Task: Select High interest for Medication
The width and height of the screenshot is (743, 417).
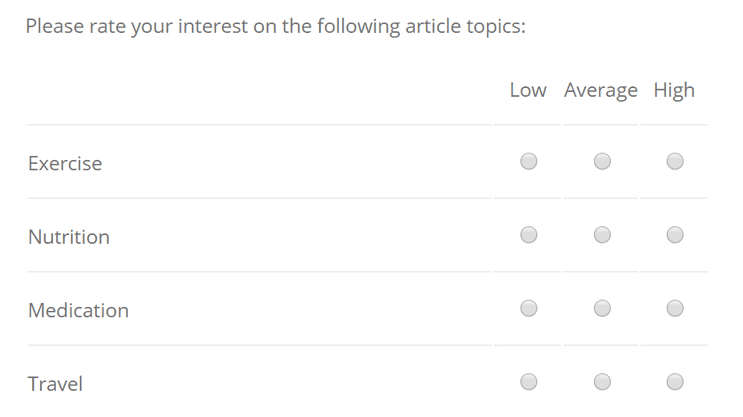Action: (x=675, y=308)
